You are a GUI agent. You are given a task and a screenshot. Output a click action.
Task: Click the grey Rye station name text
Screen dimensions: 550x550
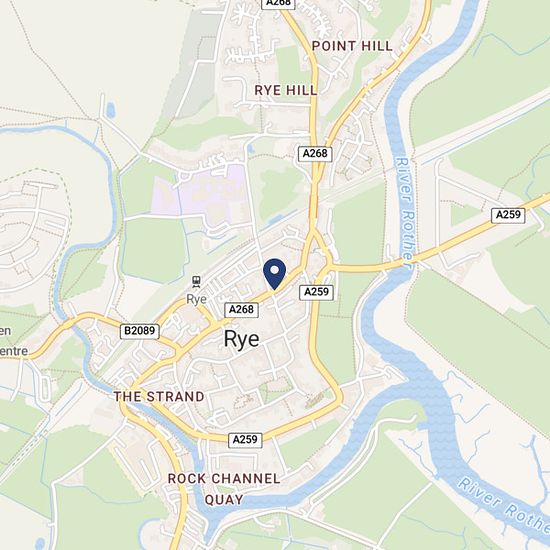196,299
